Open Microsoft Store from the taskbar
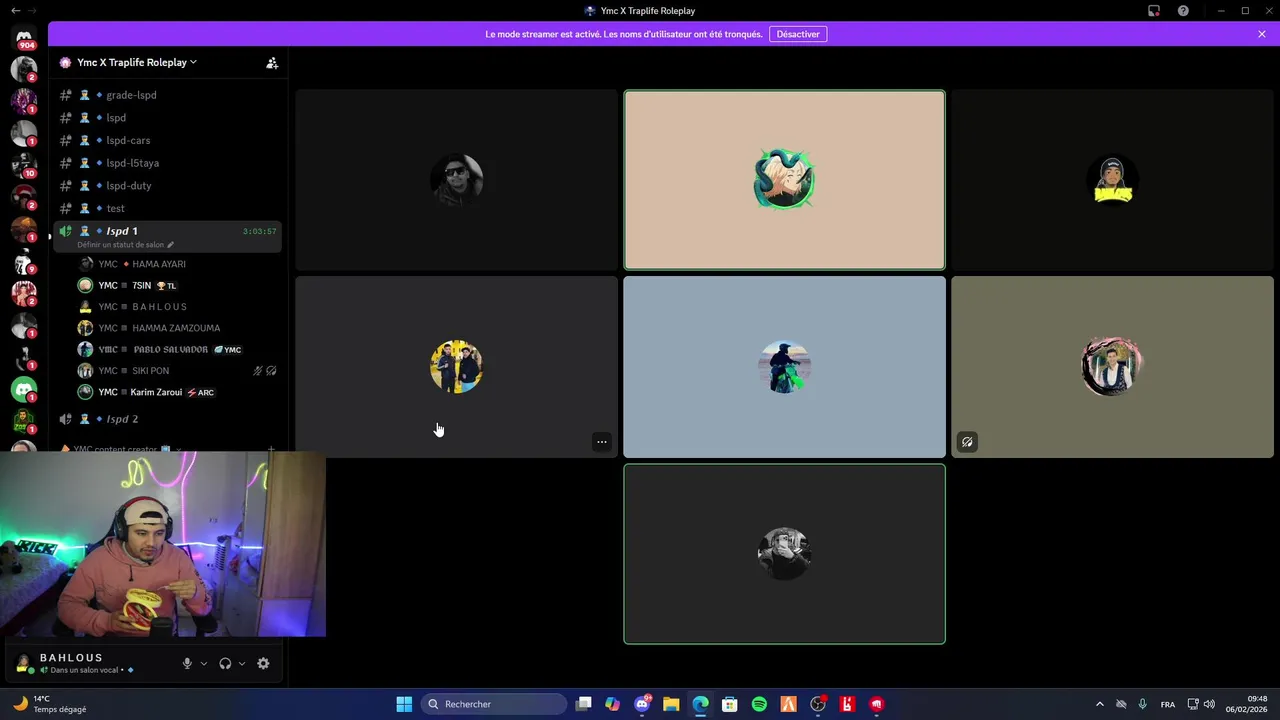Image resolution: width=1280 pixels, height=720 pixels. click(730, 704)
